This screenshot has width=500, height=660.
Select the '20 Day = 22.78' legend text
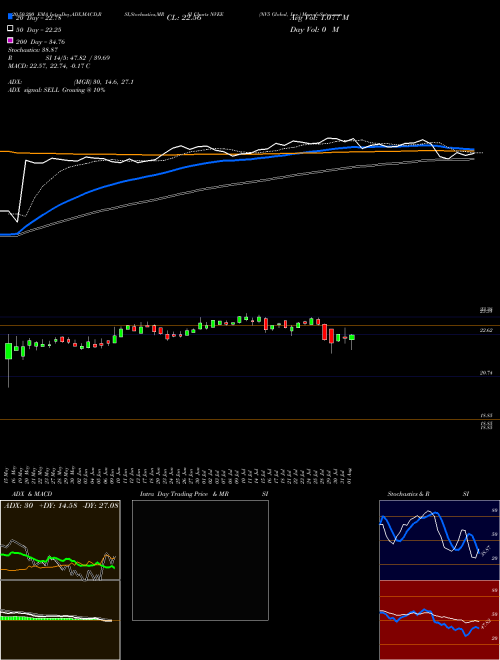pyautogui.click(x=39, y=18)
